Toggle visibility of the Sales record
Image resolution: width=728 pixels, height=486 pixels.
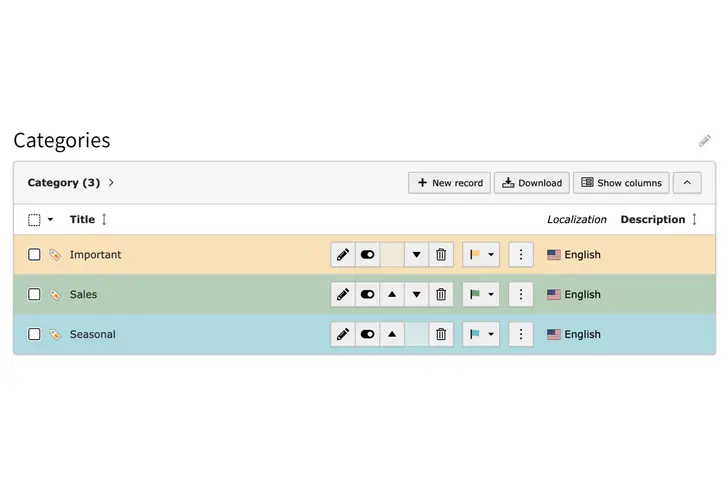[367, 295]
